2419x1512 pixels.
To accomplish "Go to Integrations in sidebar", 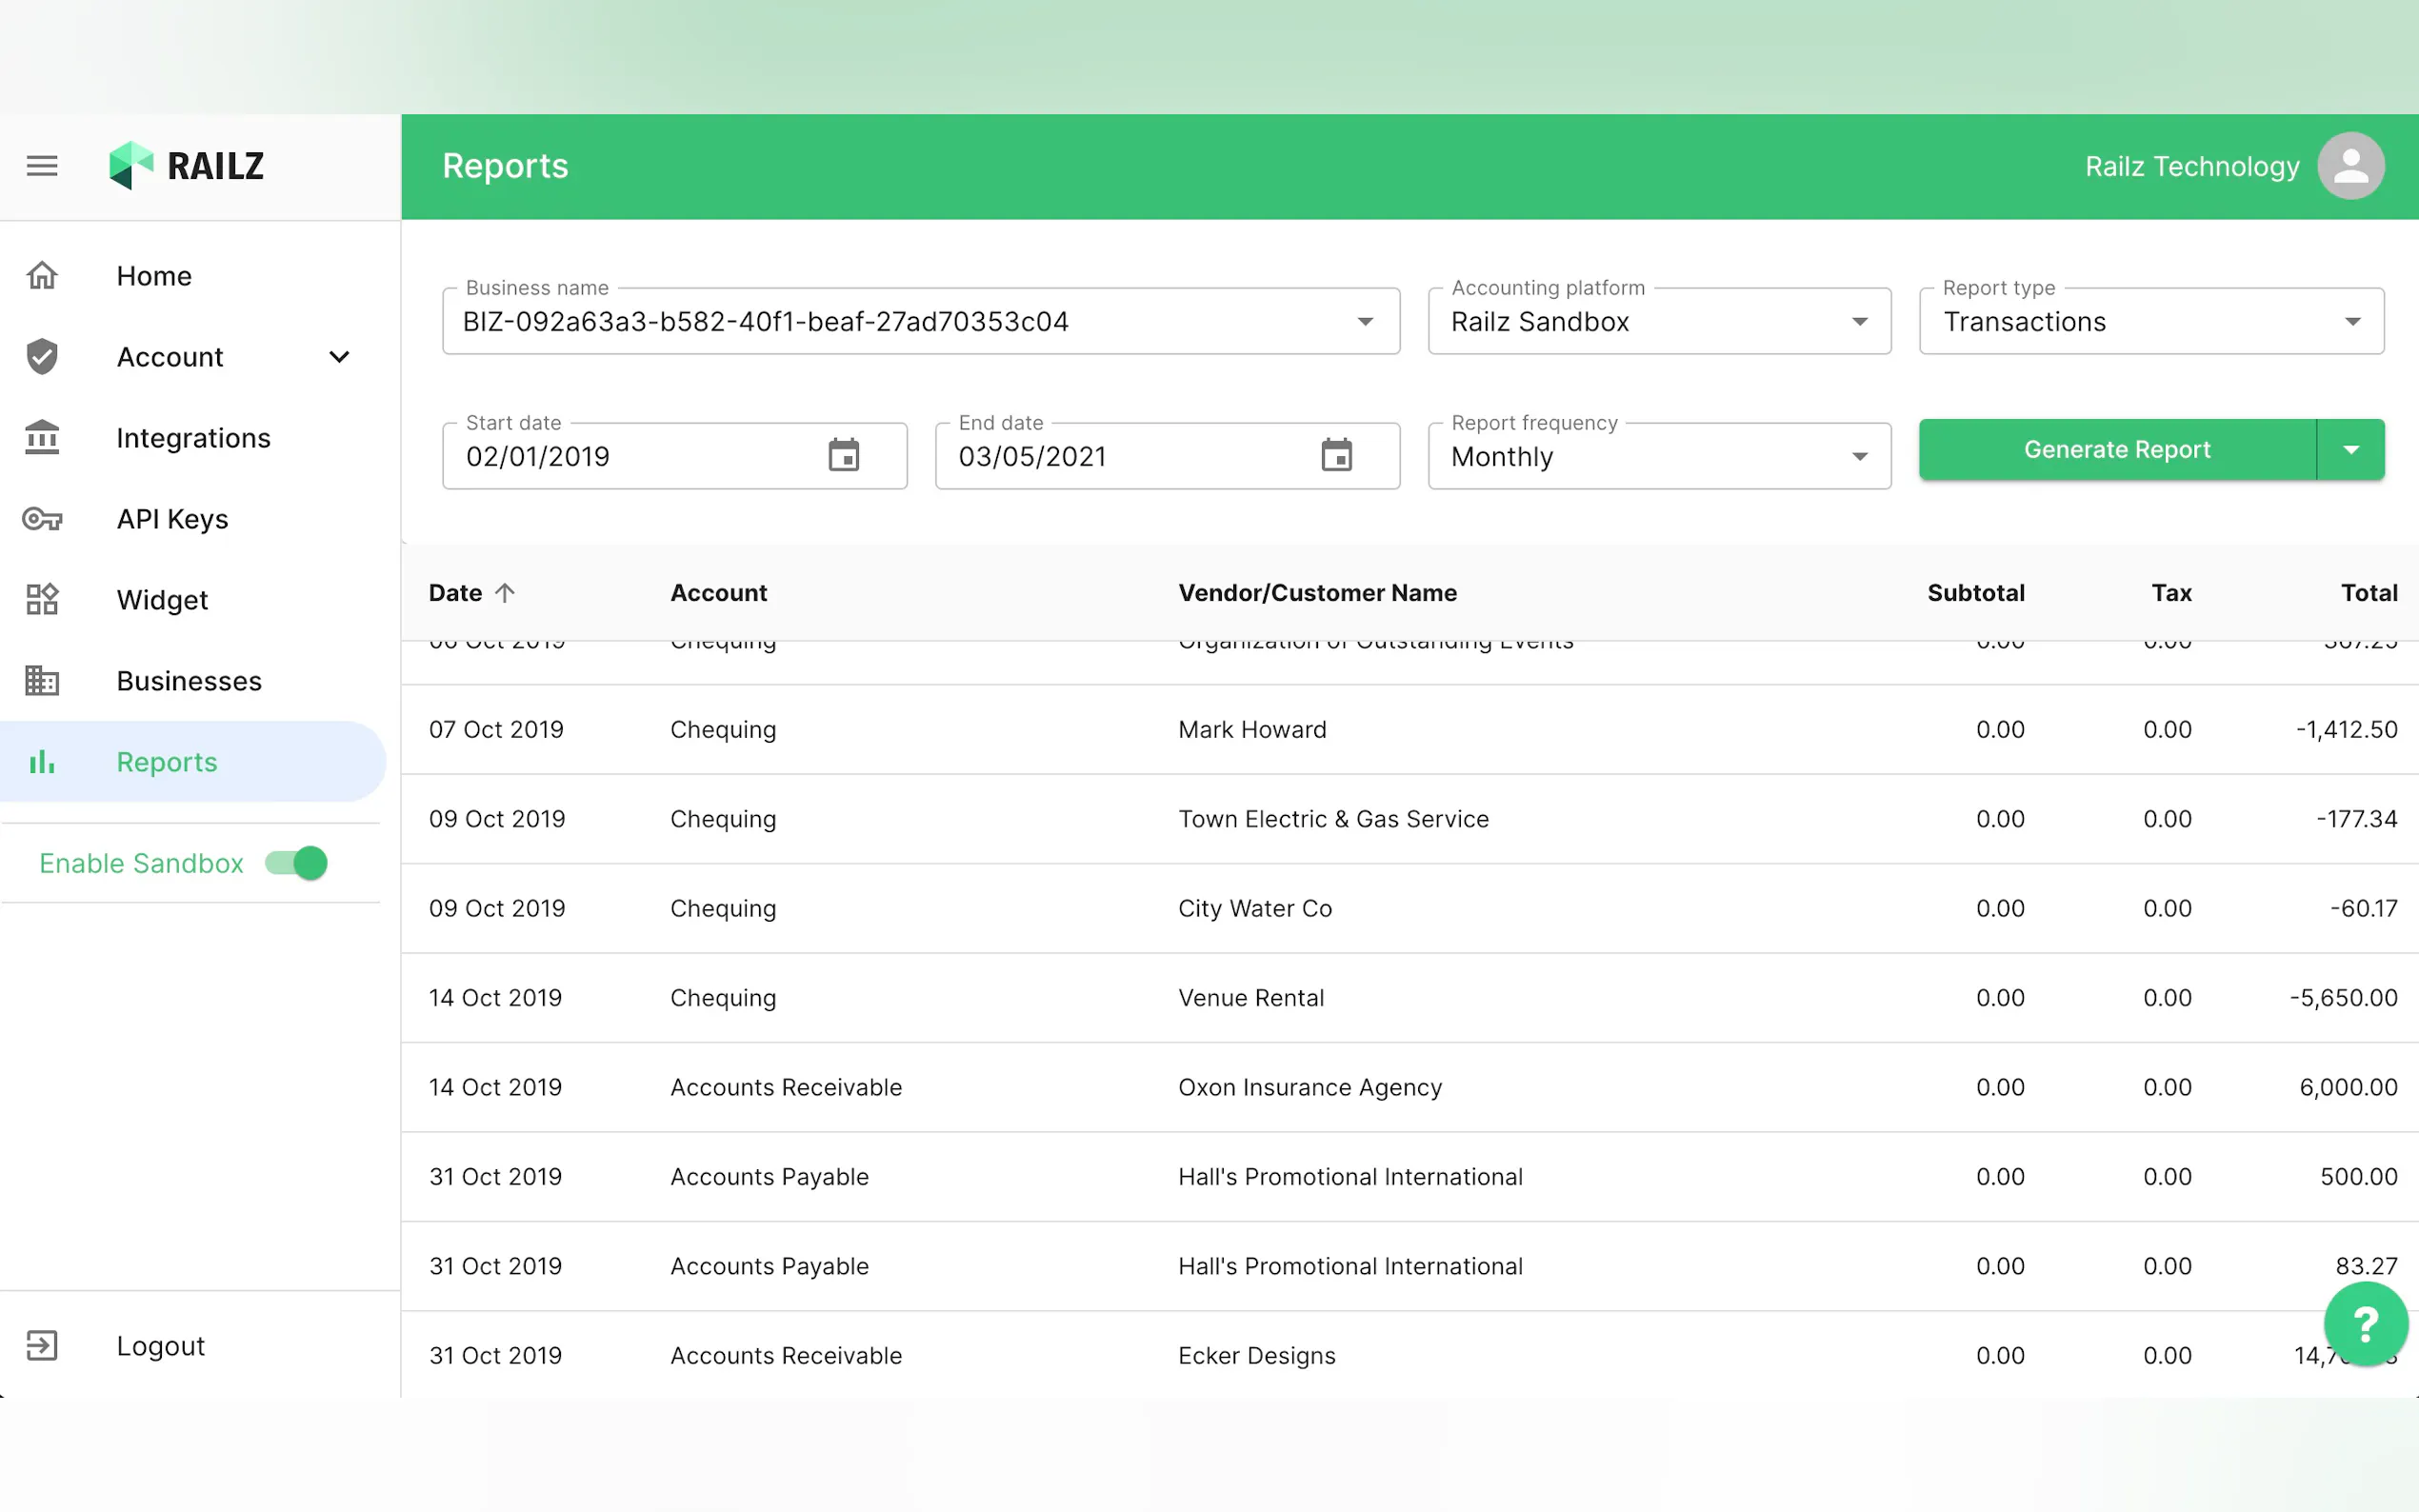I will [x=193, y=438].
